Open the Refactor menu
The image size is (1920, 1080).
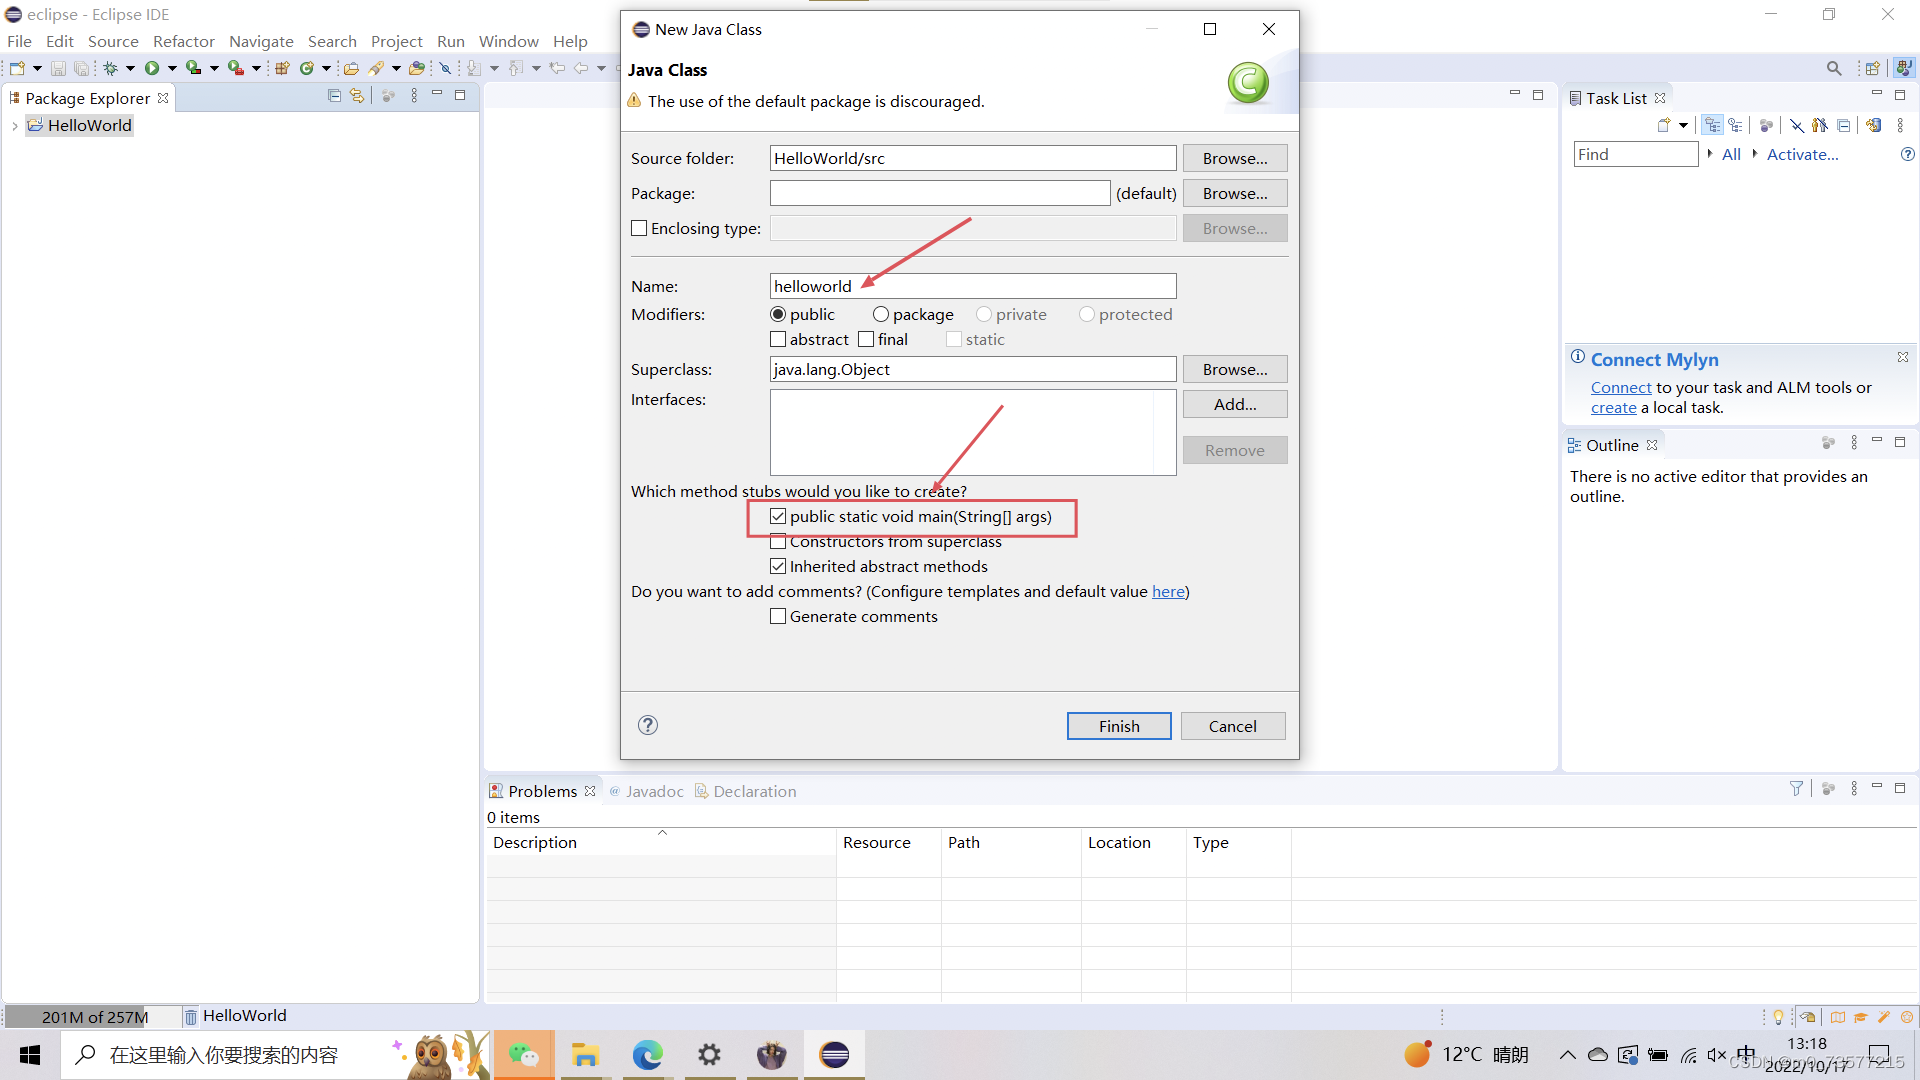pos(184,41)
